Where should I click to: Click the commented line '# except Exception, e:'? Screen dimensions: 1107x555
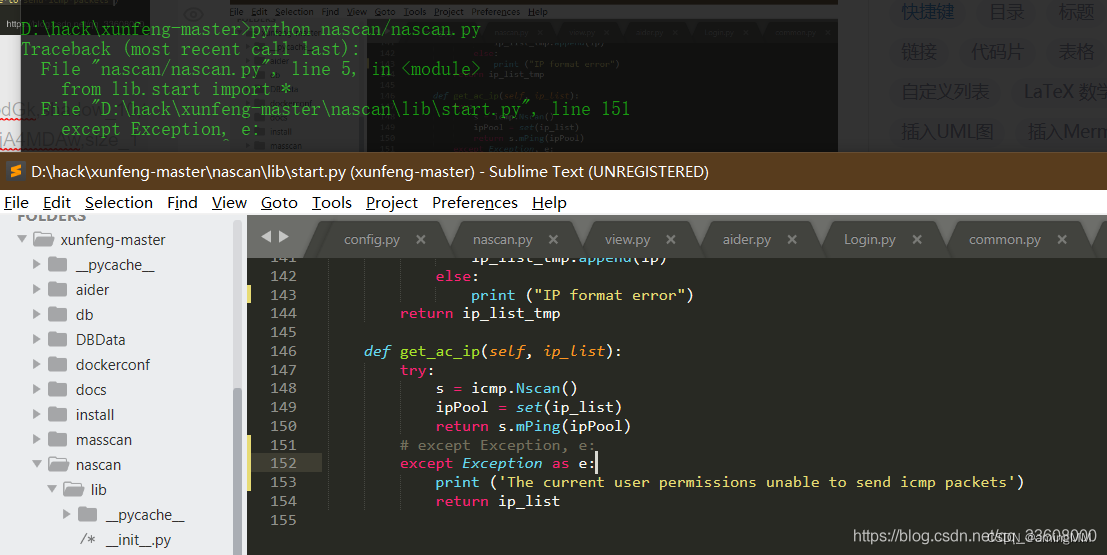point(497,445)
